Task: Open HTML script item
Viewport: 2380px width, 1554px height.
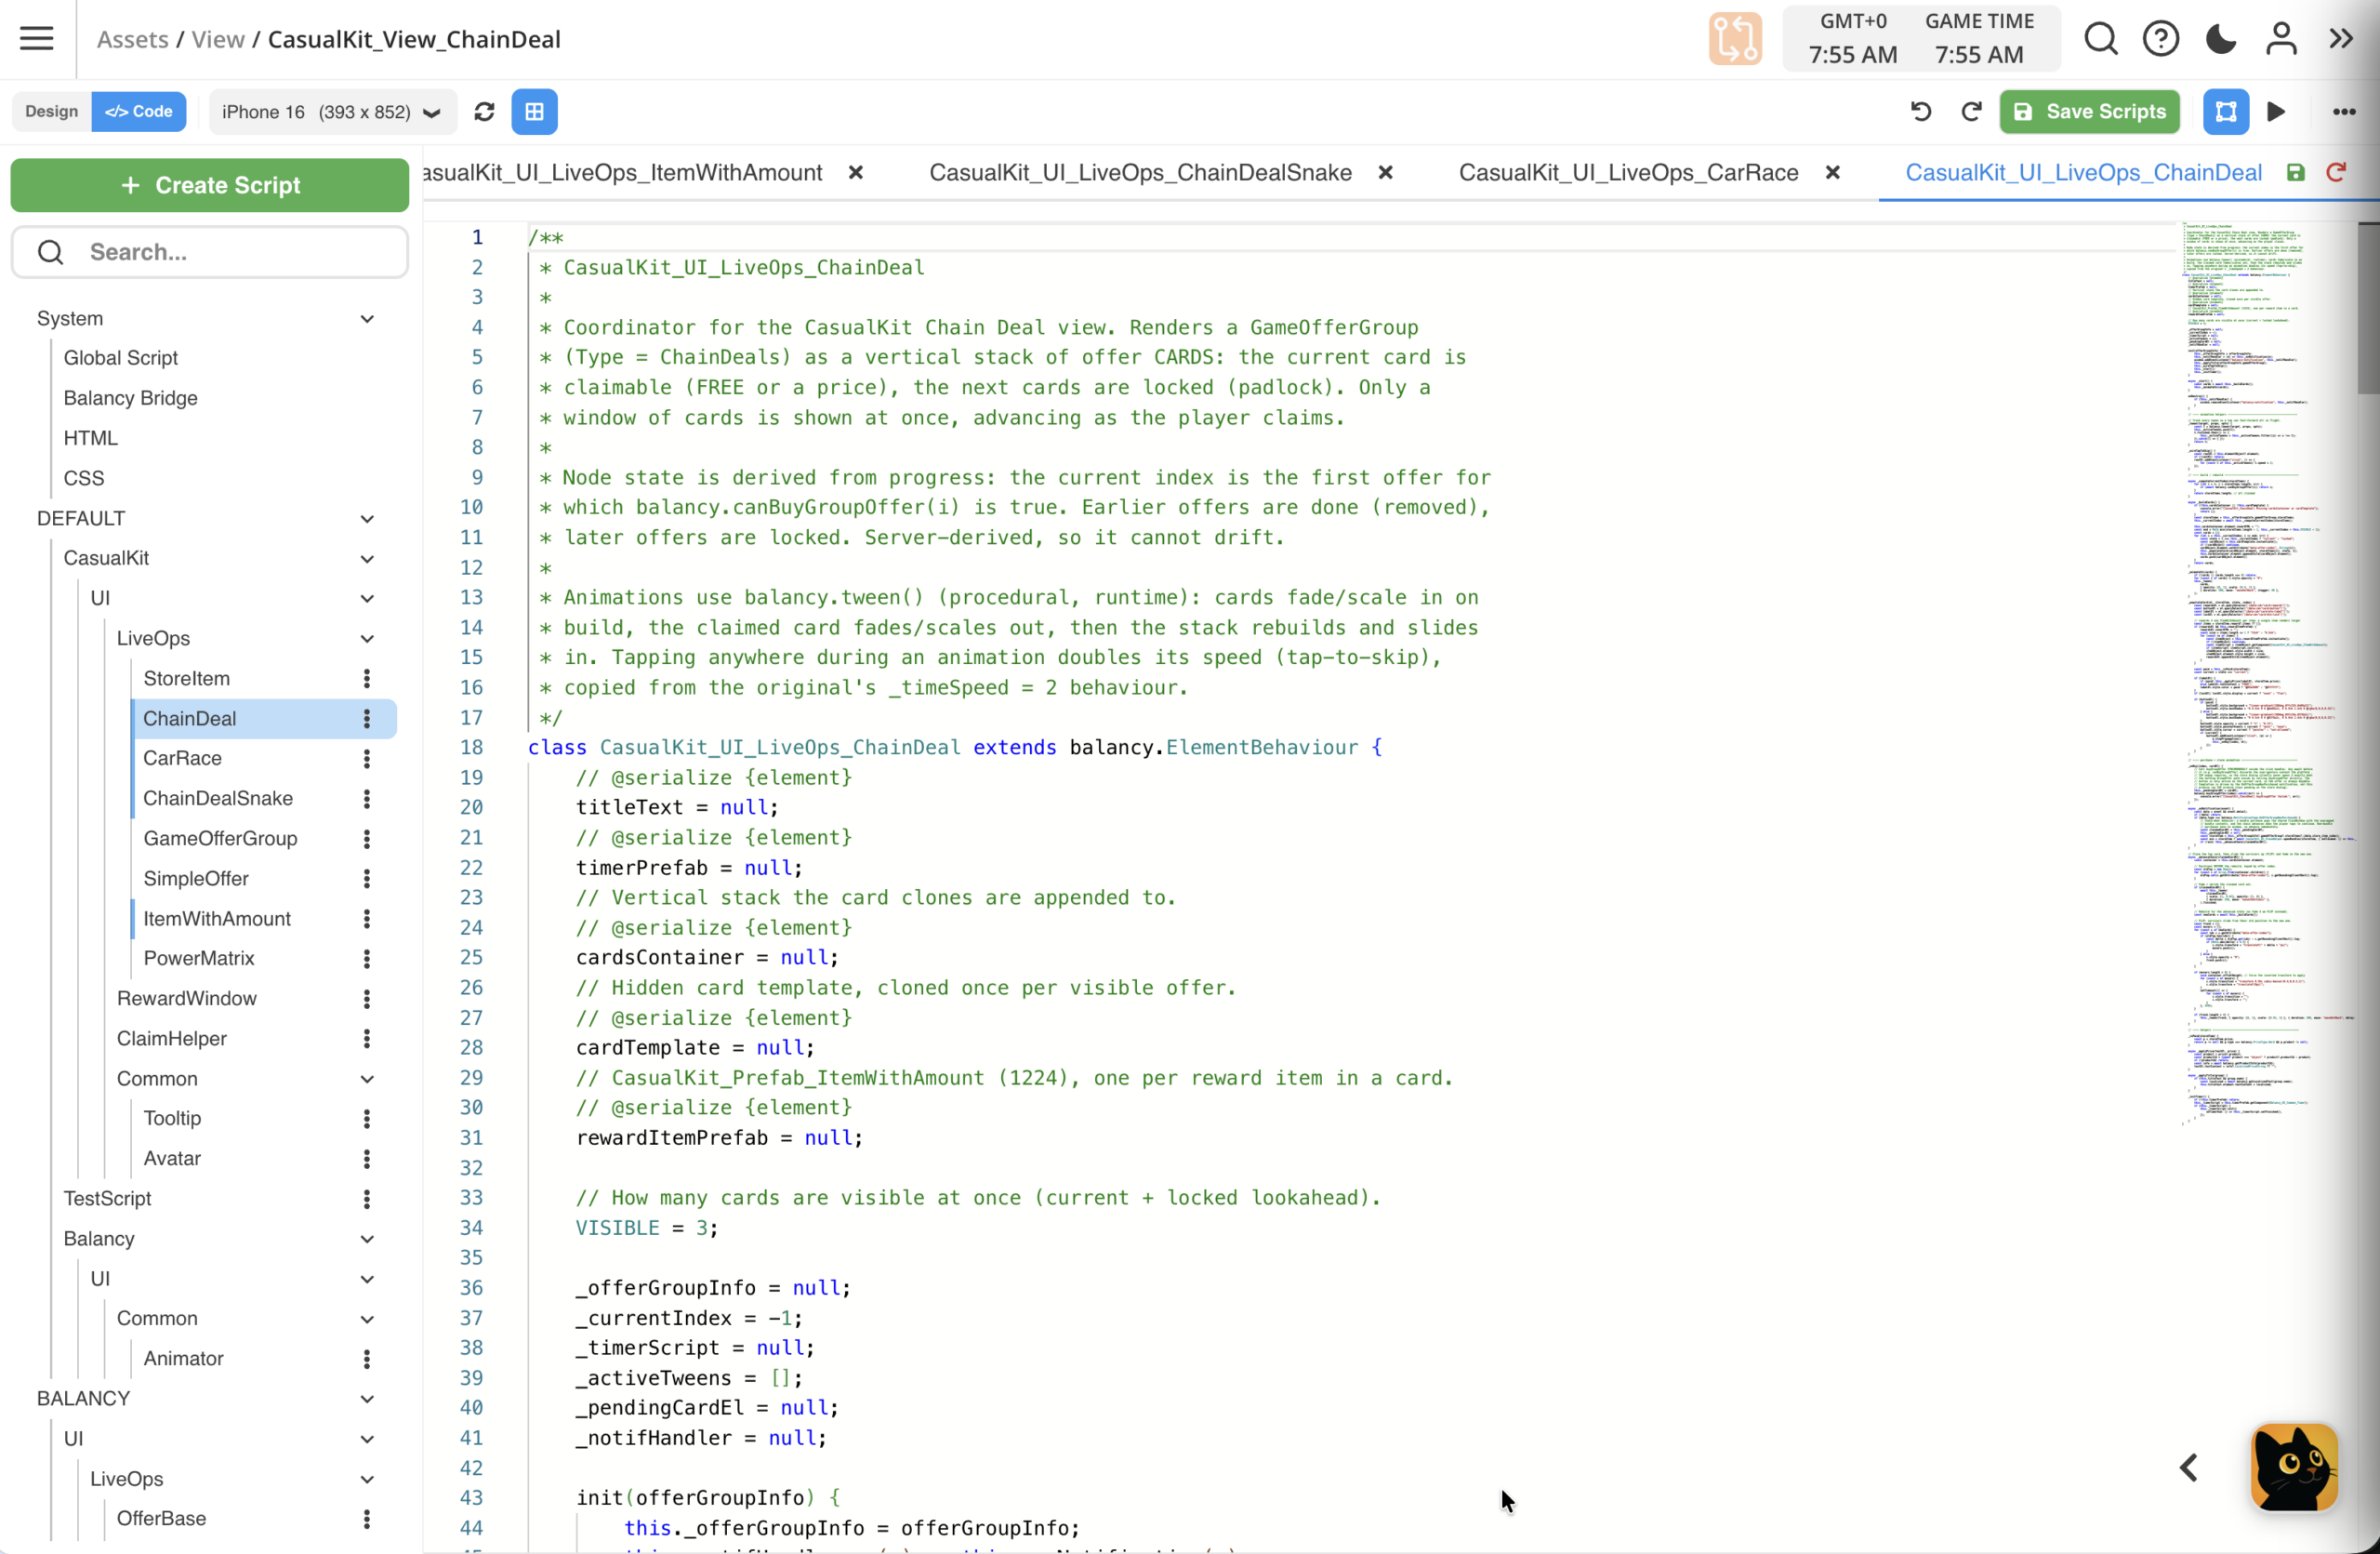Action: point(91,438)
